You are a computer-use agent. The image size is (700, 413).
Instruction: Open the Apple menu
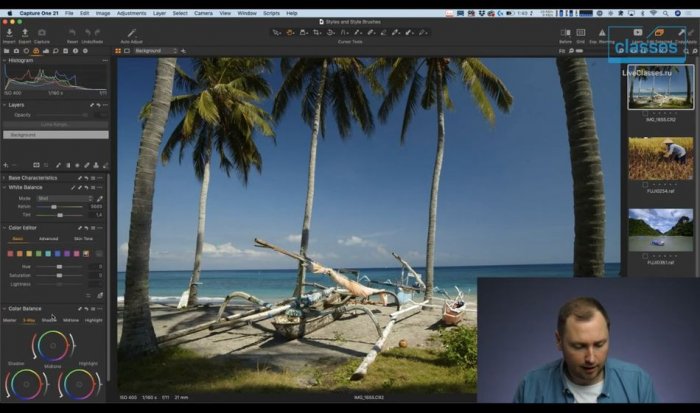[9, 13]
